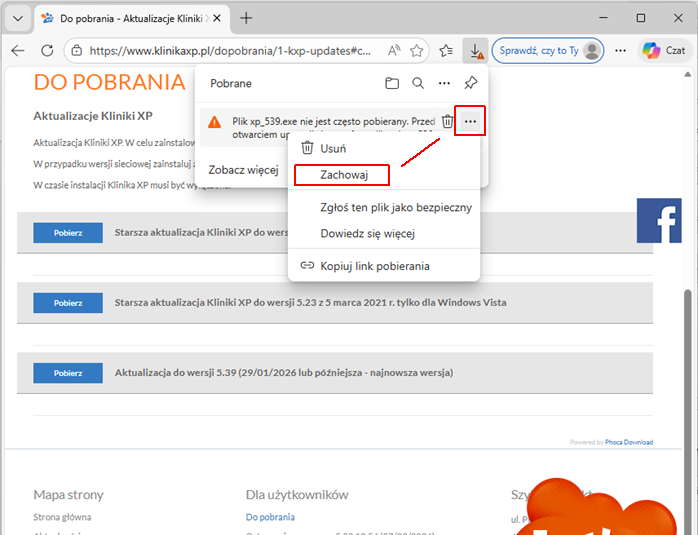
Task: Refresh the current page
Action: click(x=47, y=50)
